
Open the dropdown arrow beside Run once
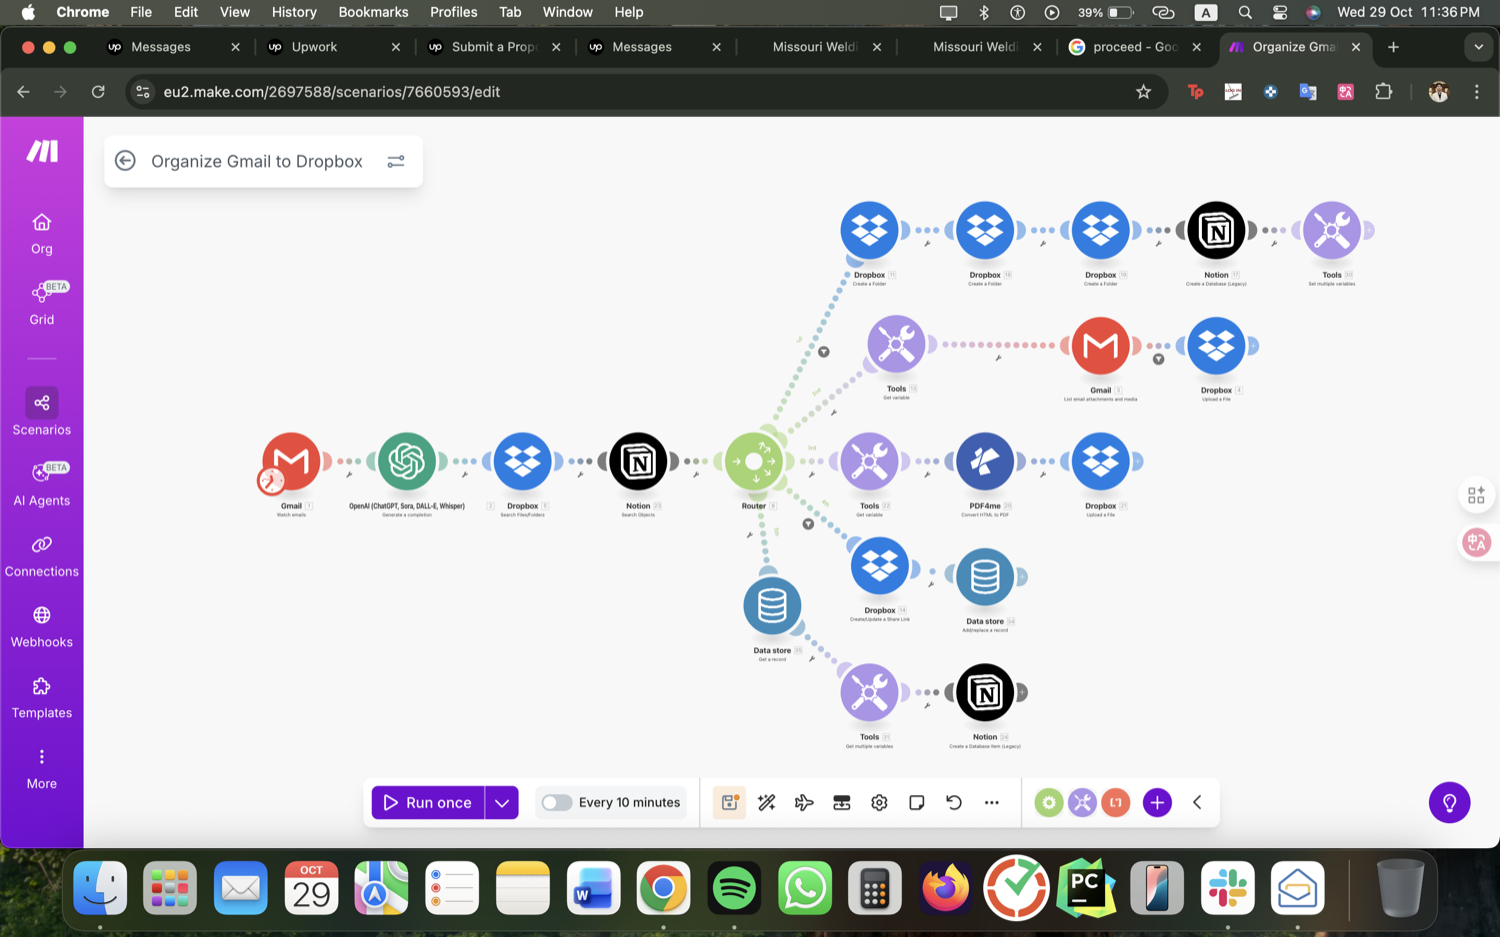click(502, 802)
